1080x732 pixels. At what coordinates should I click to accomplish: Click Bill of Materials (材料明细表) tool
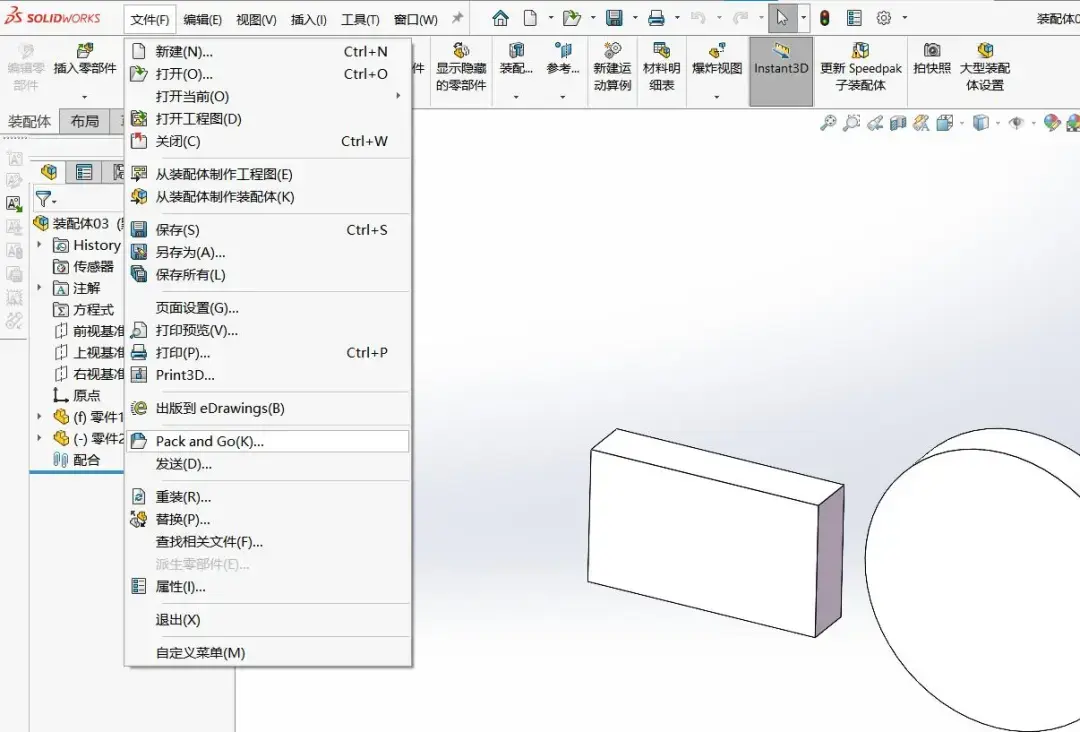661,67
